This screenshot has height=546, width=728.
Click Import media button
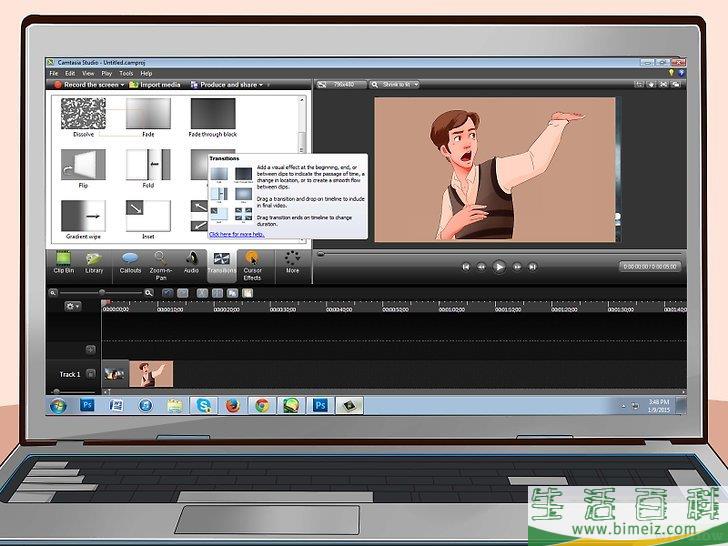pos(155,84)
